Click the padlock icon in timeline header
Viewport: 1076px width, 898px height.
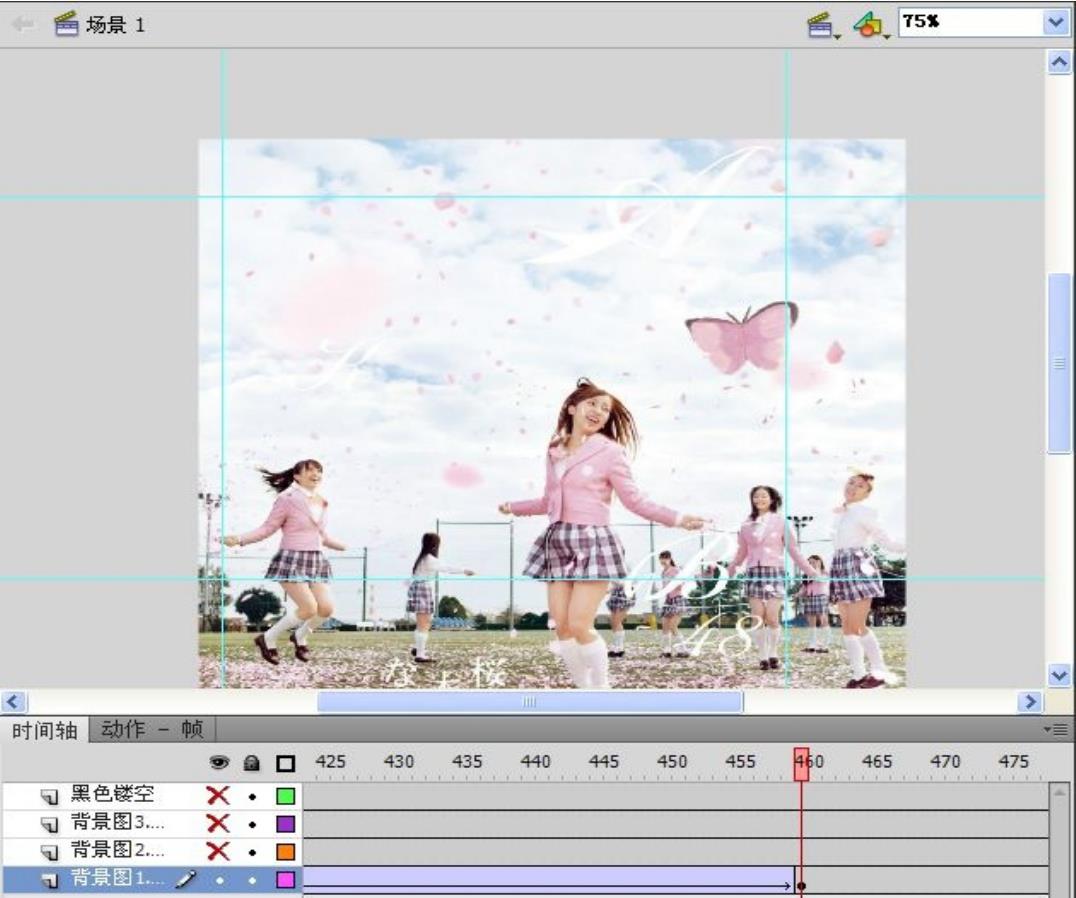[x=252, y=763]
